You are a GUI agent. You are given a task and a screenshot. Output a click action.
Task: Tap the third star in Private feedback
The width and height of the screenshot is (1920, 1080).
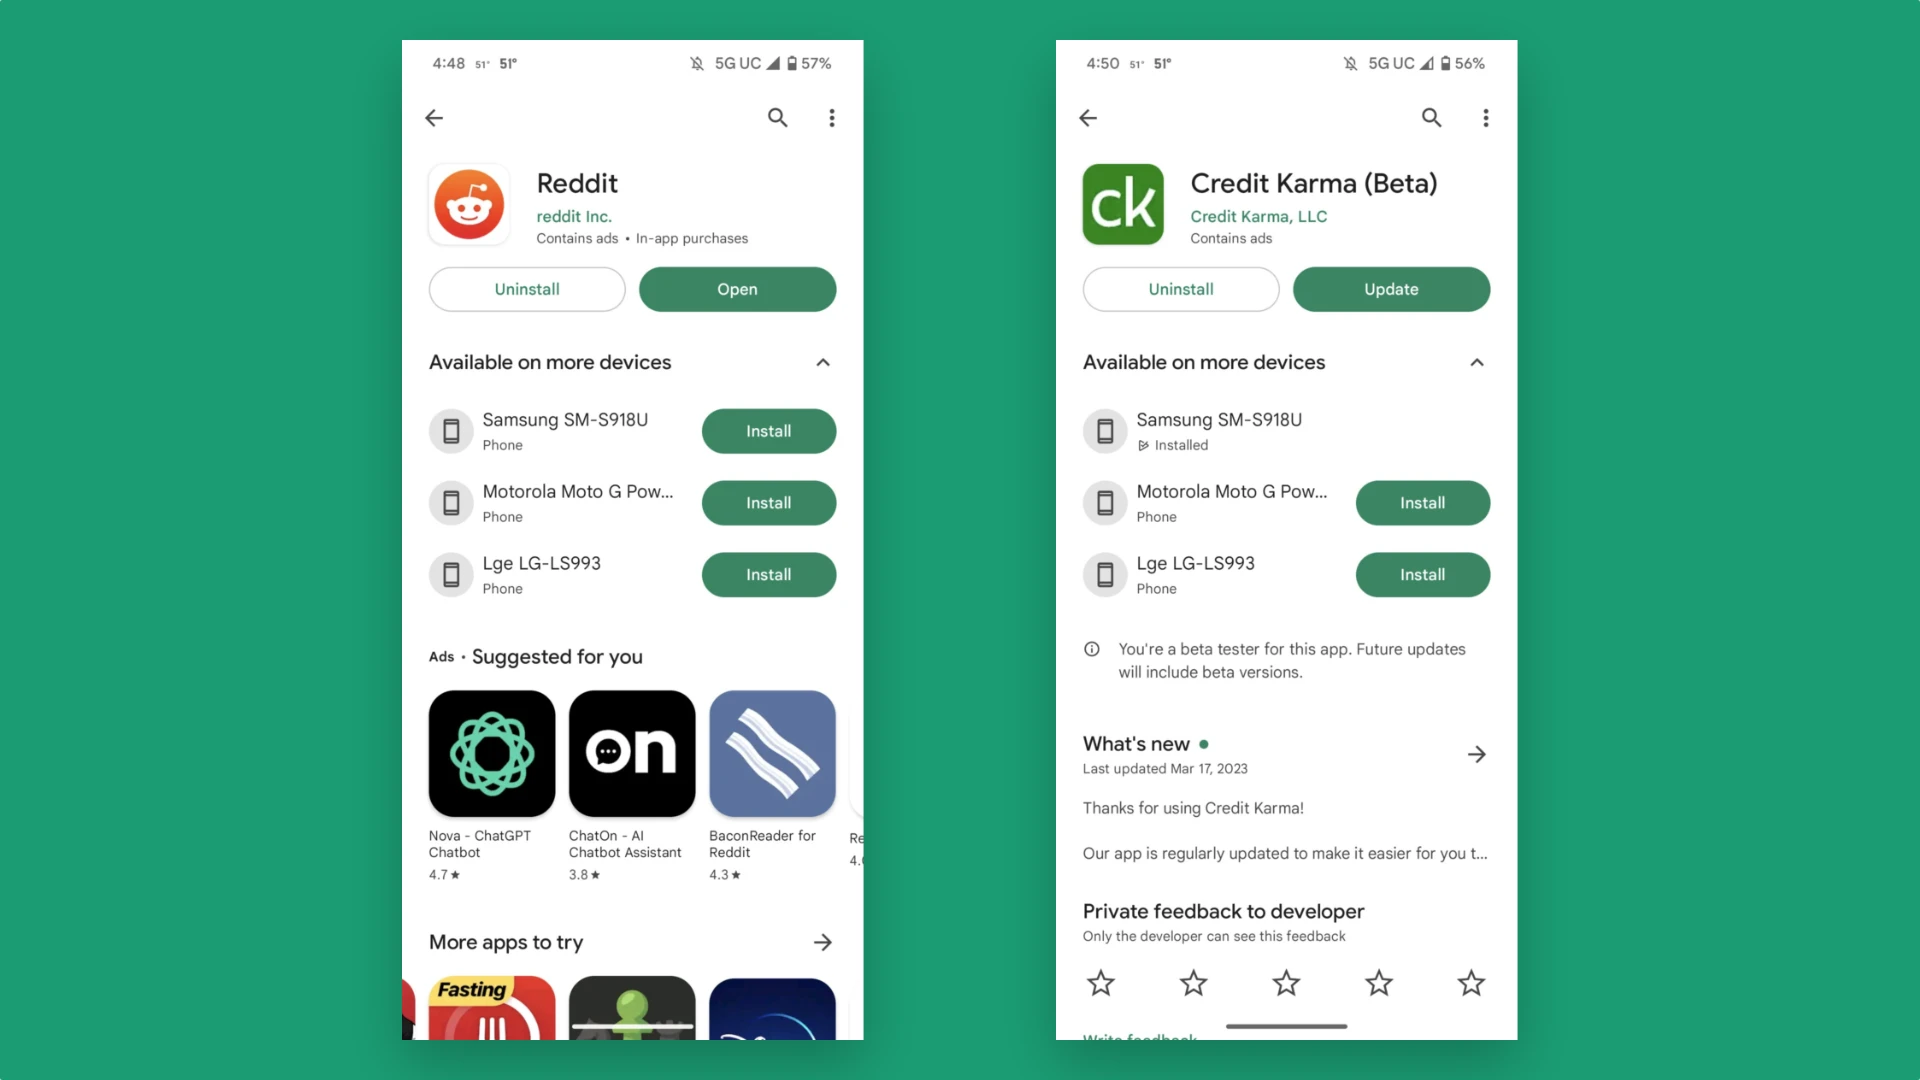coord(1286,982)
